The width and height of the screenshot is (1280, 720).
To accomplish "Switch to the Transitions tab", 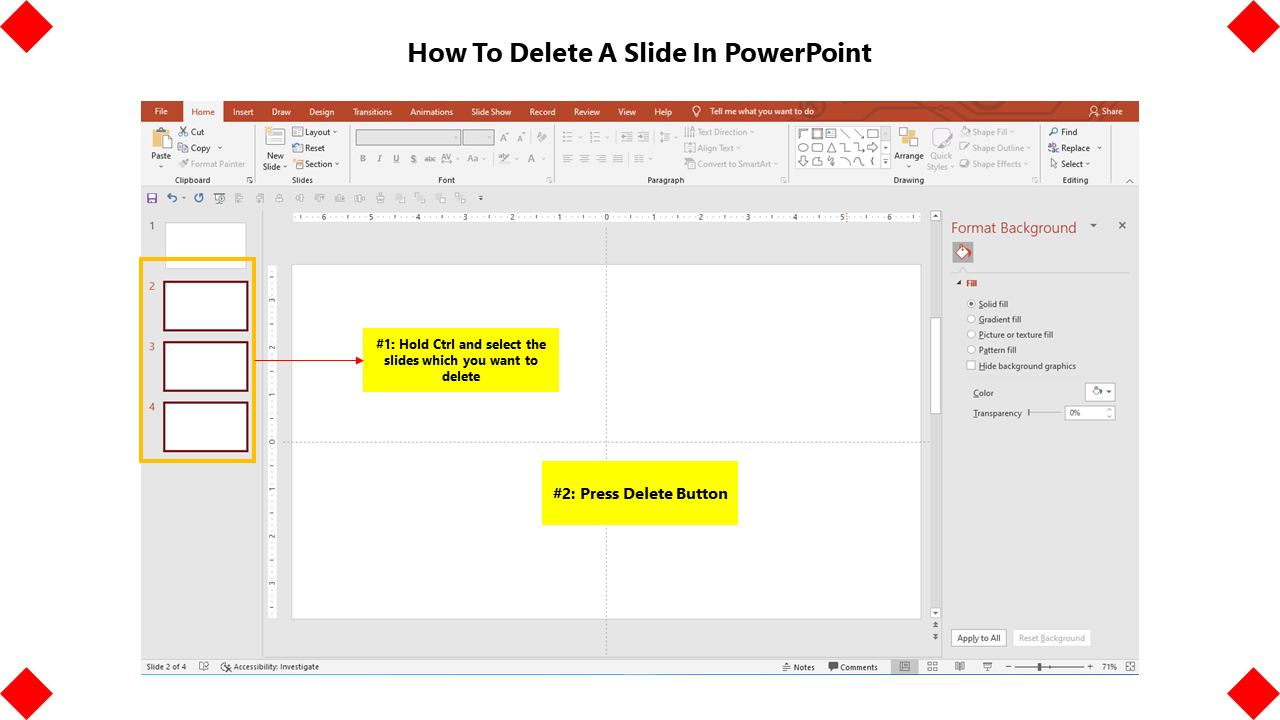I will point(373,112).
